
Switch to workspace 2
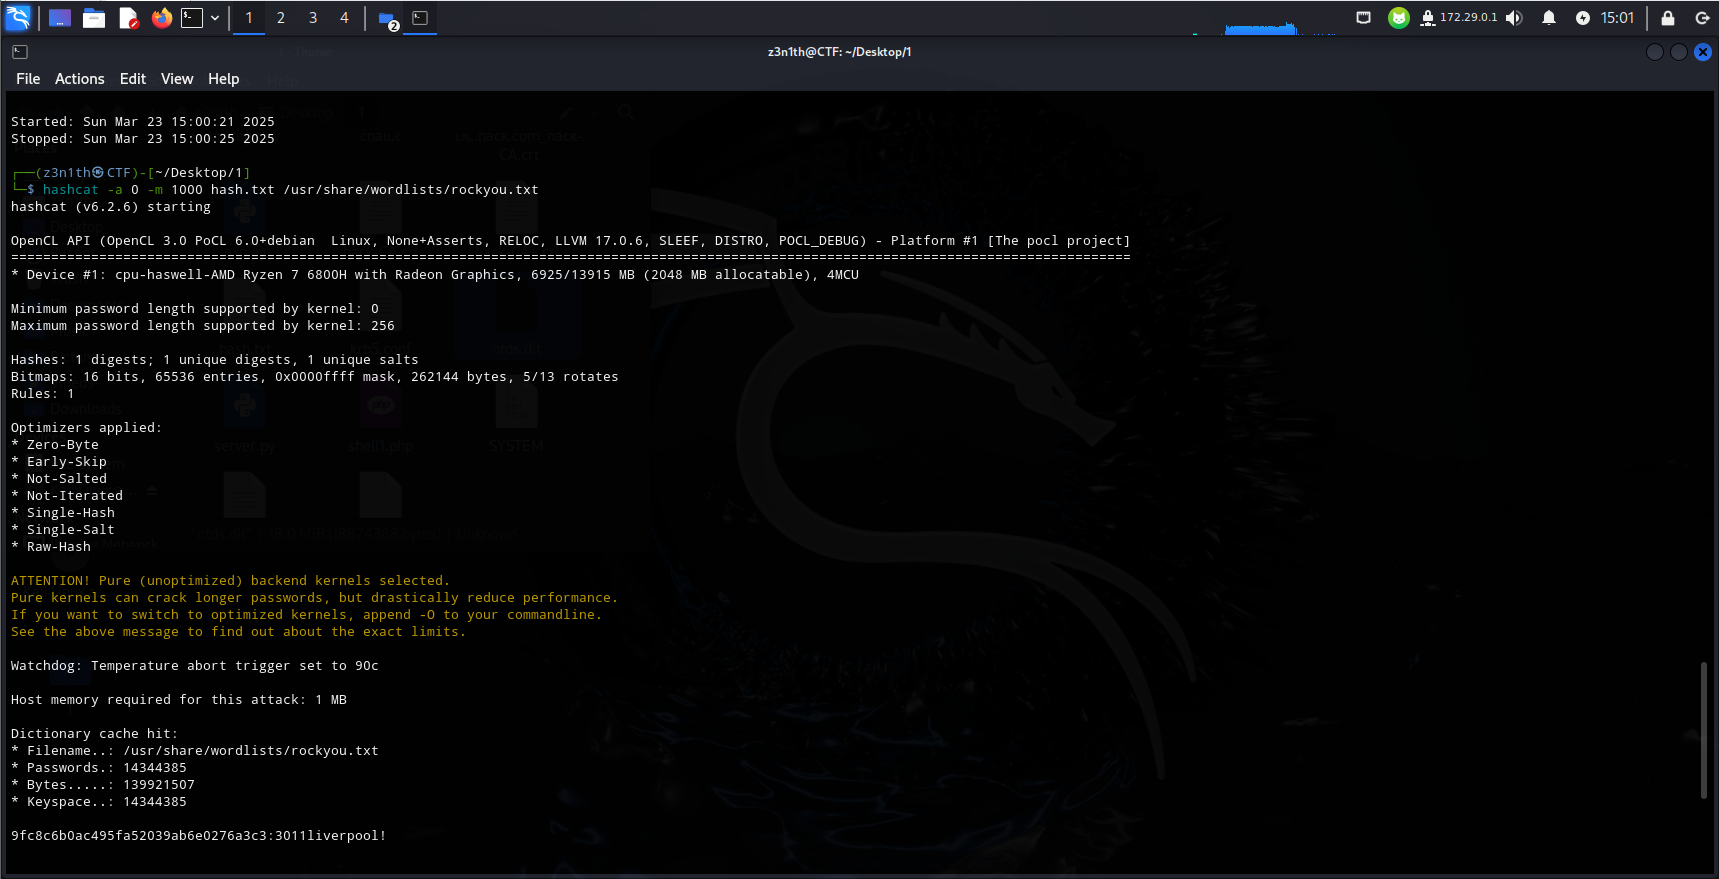[x=281, y=18]
